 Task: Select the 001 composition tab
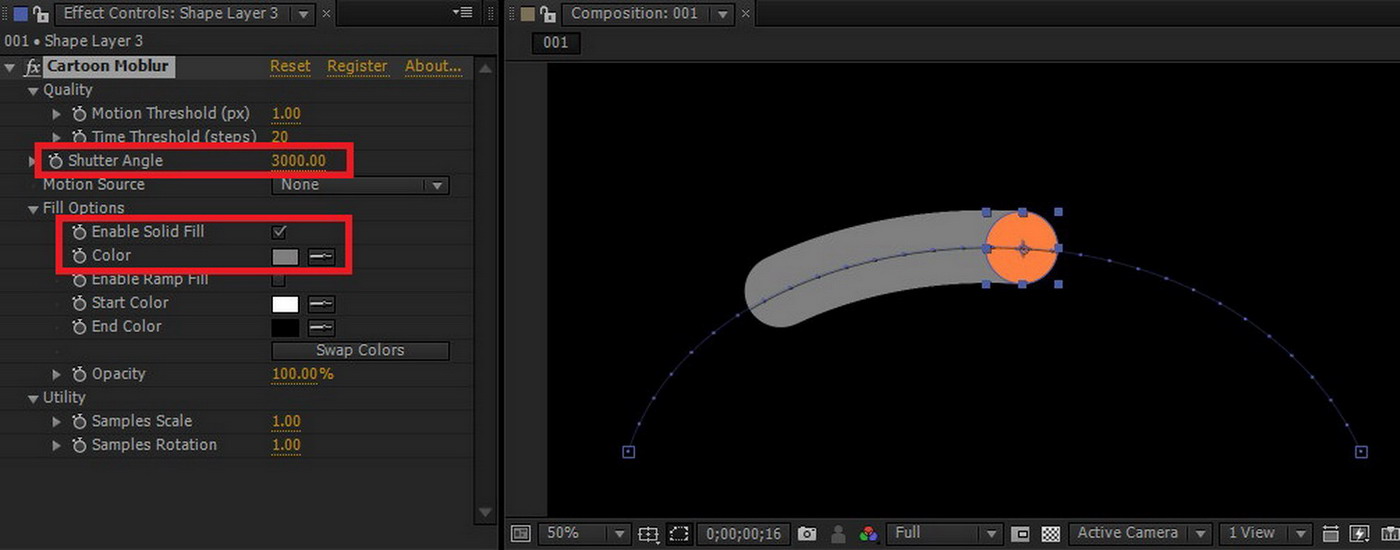(x=556, y=42)
